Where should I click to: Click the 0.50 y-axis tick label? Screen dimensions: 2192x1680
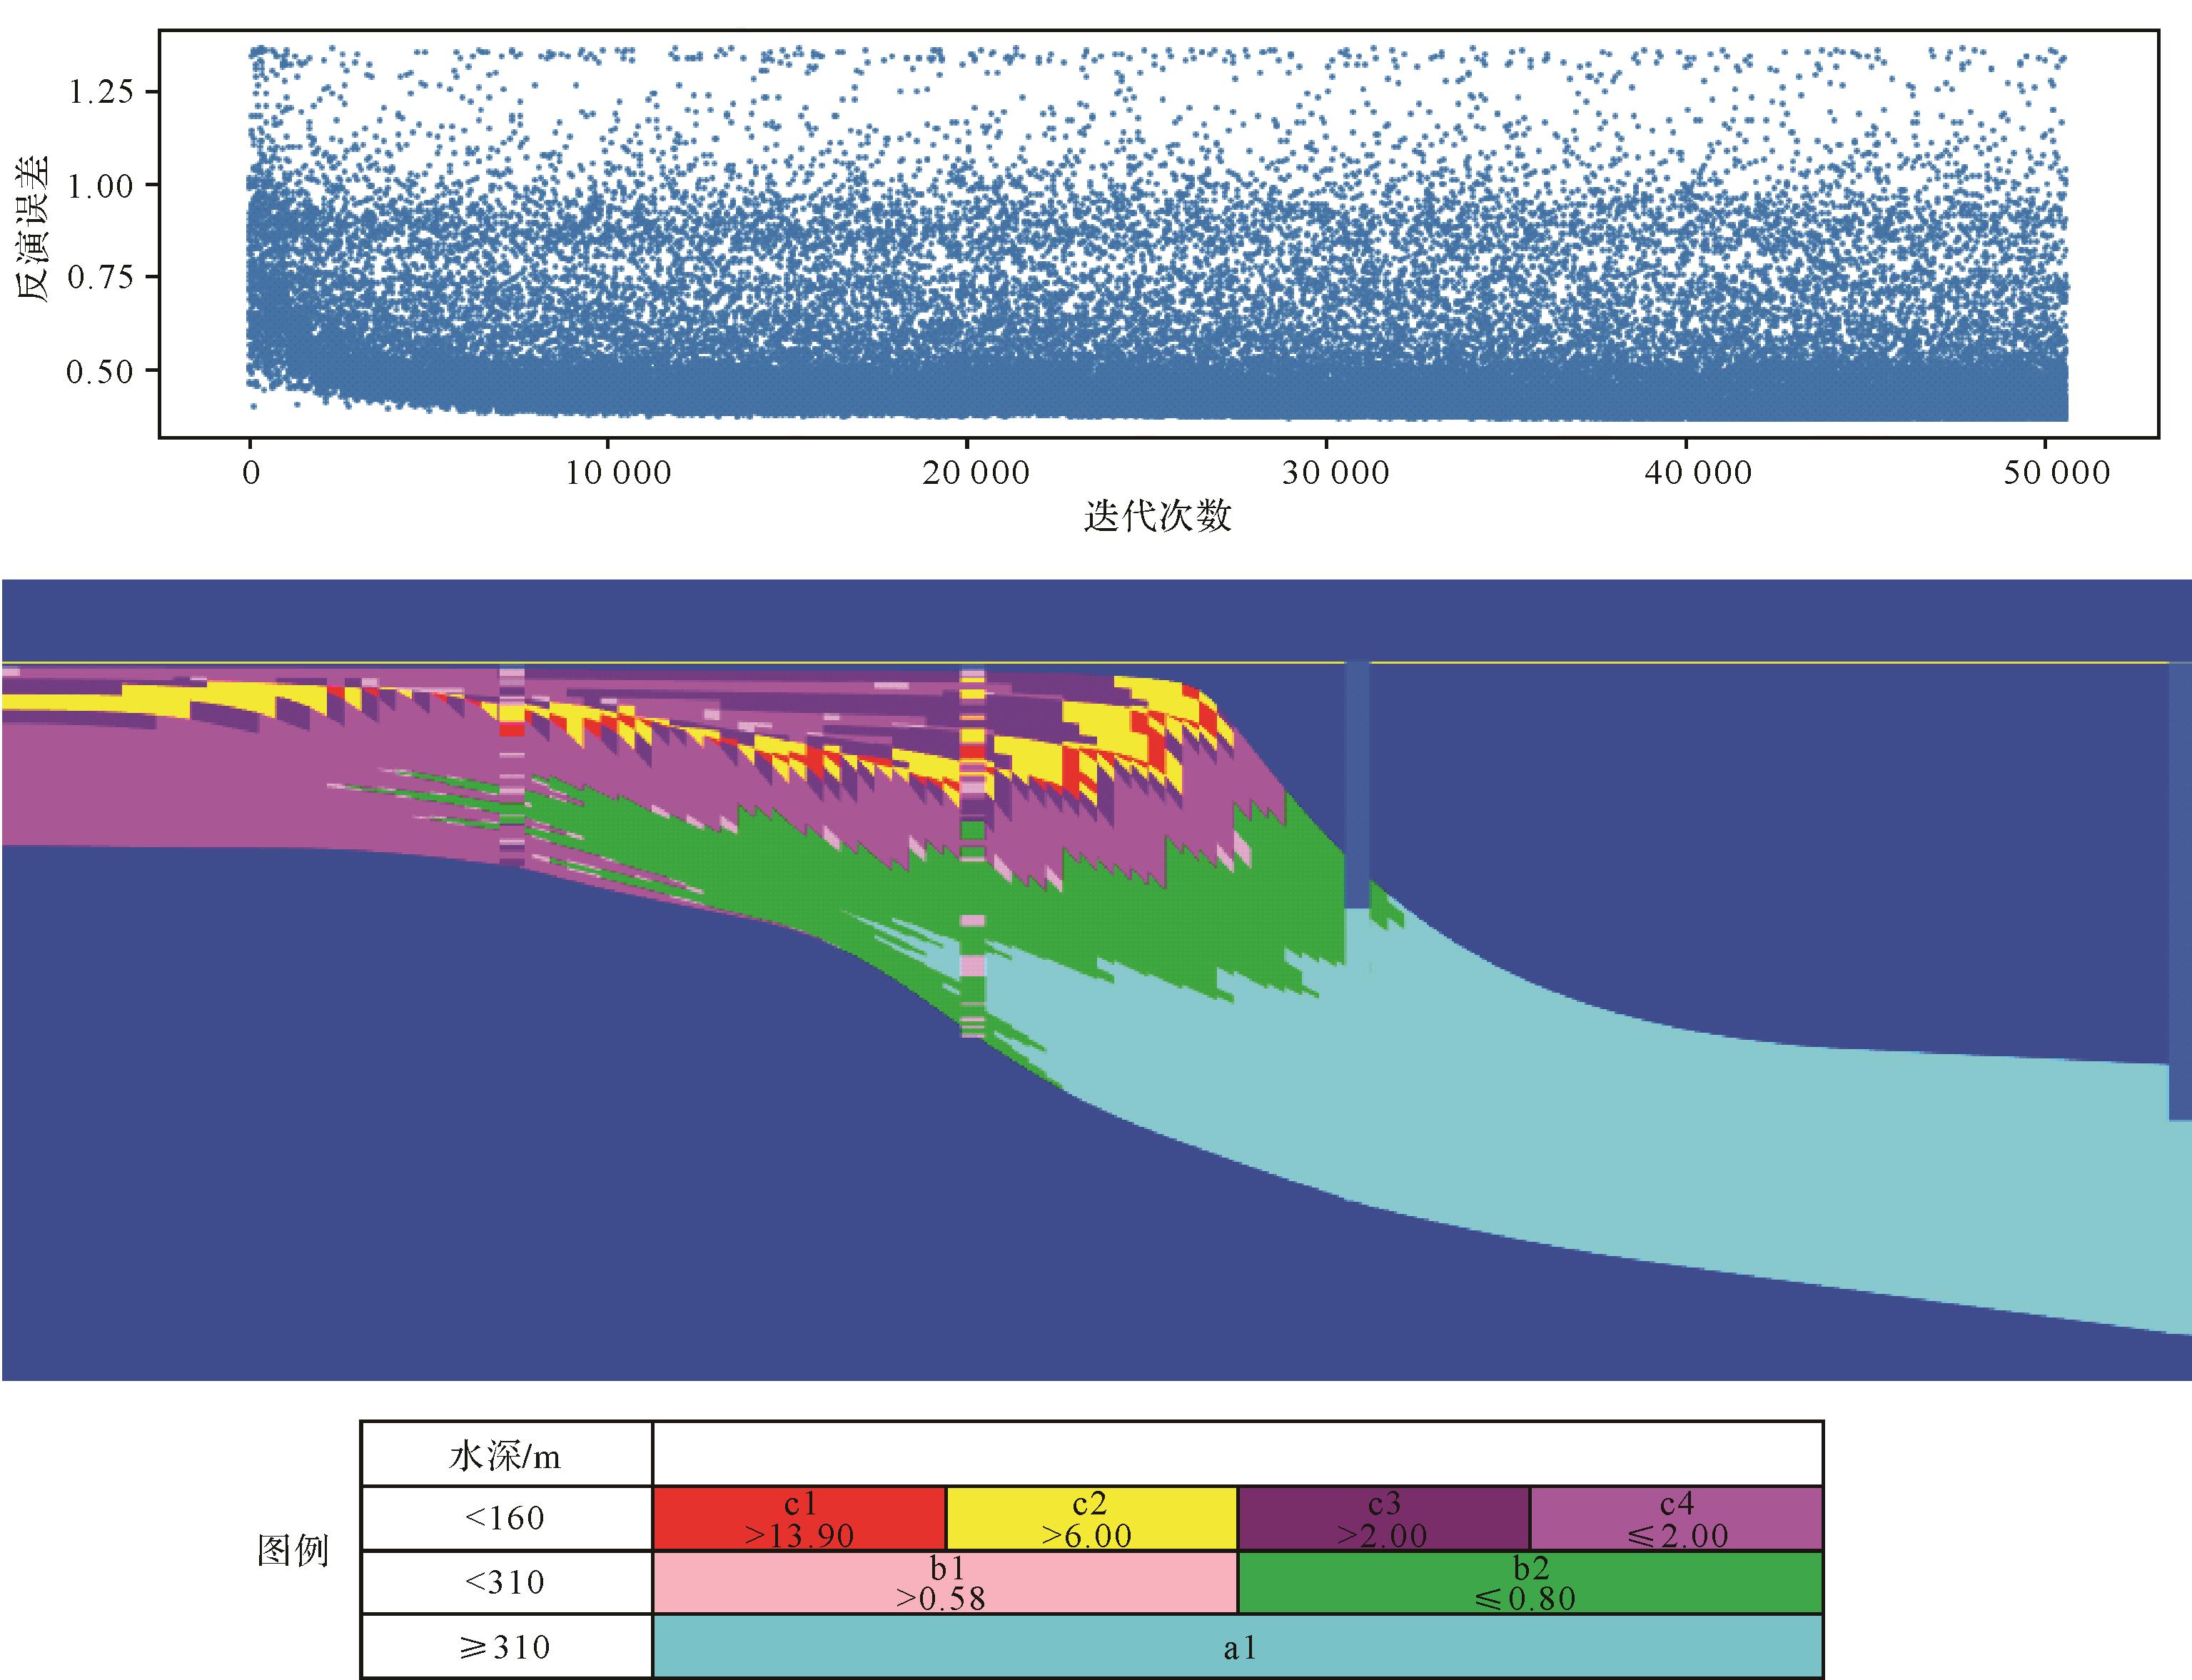100,372
